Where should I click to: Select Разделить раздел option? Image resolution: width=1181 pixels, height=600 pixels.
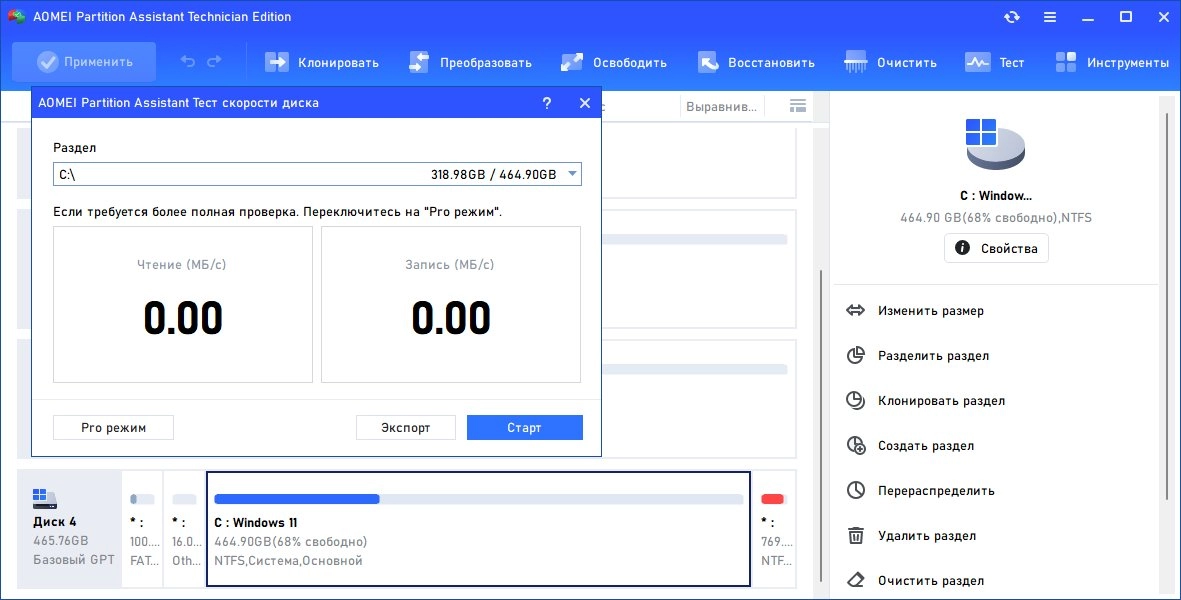pyautogui.click(x=932, y=355)
